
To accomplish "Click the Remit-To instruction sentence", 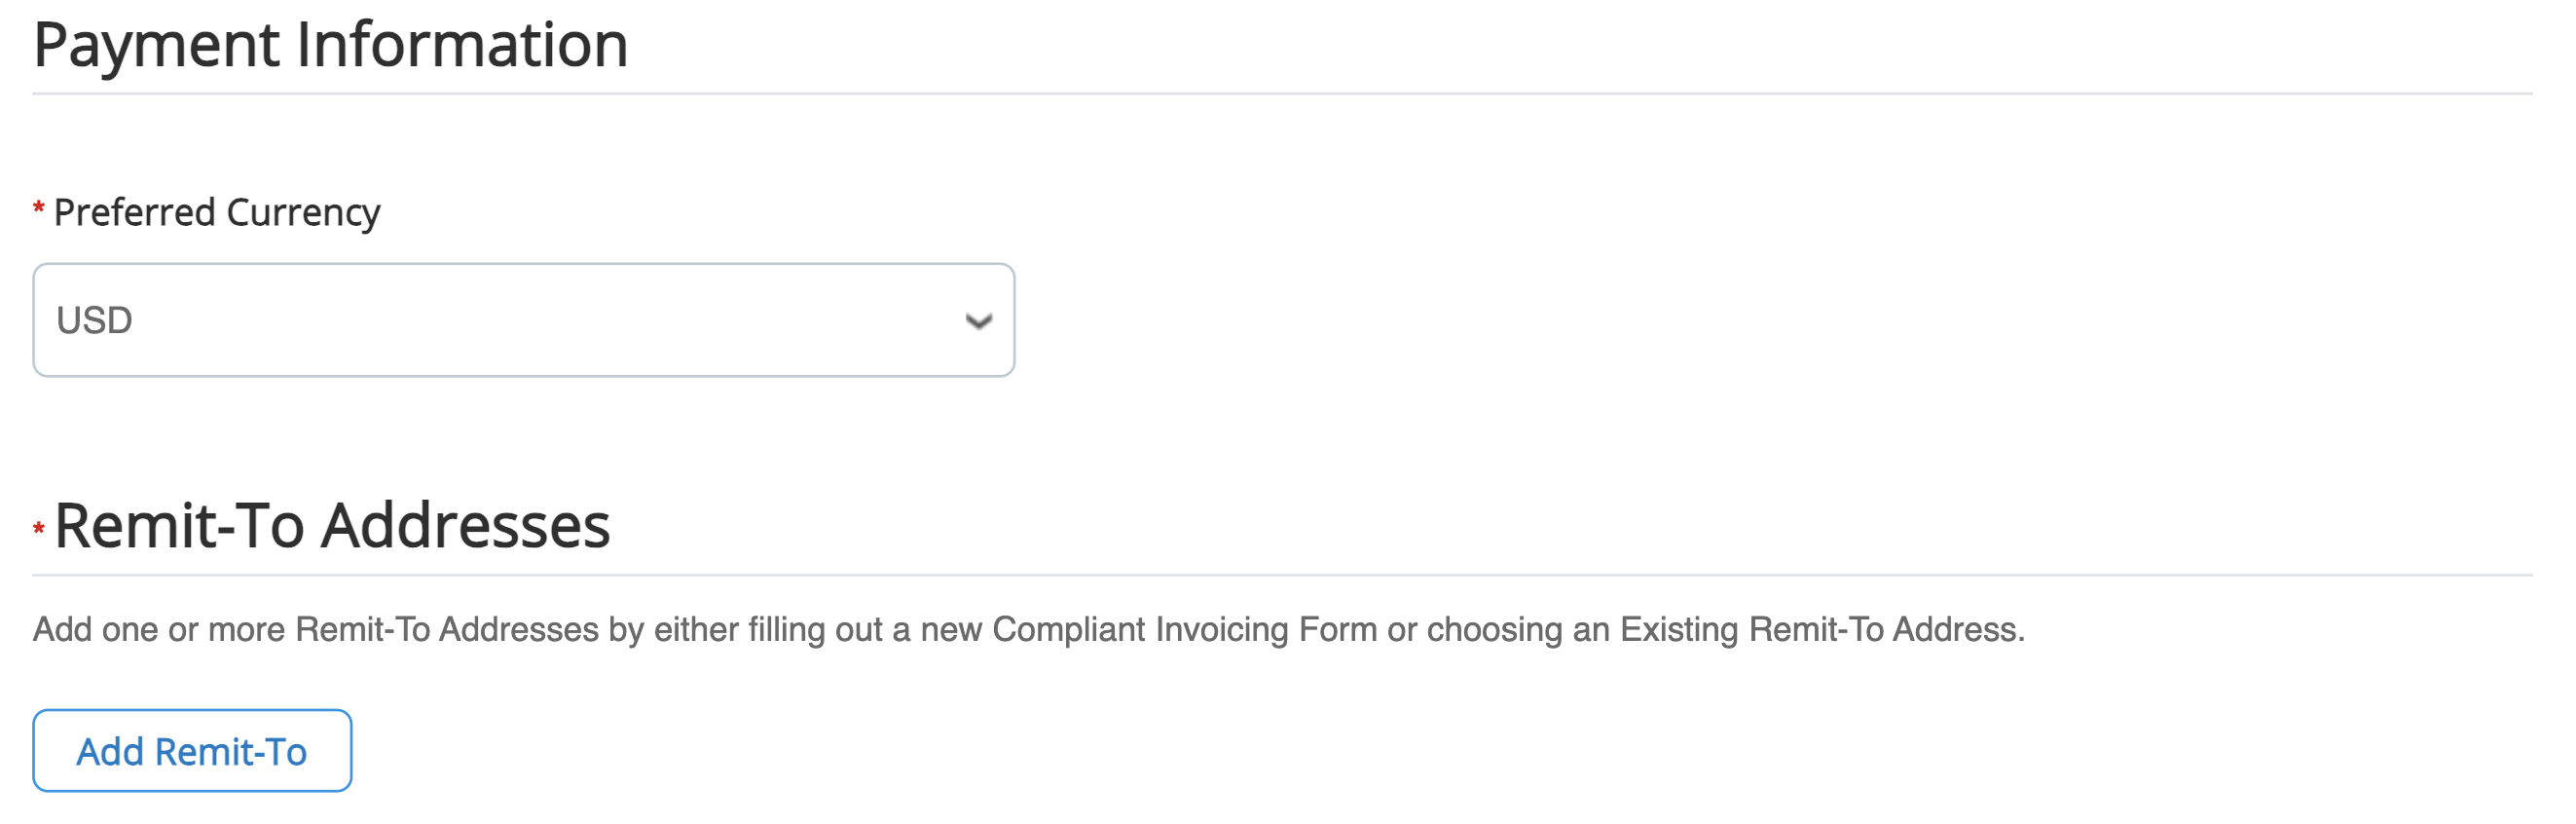I will [1028, 629].
